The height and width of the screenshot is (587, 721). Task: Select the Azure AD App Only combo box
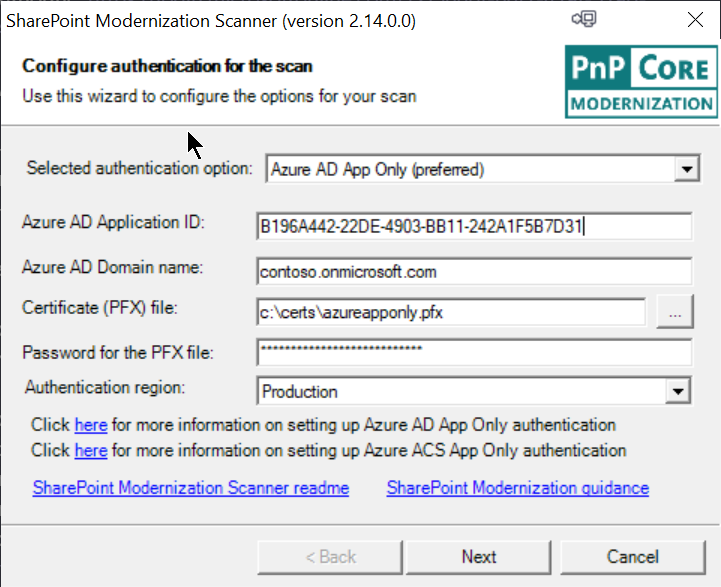[483, 169]
